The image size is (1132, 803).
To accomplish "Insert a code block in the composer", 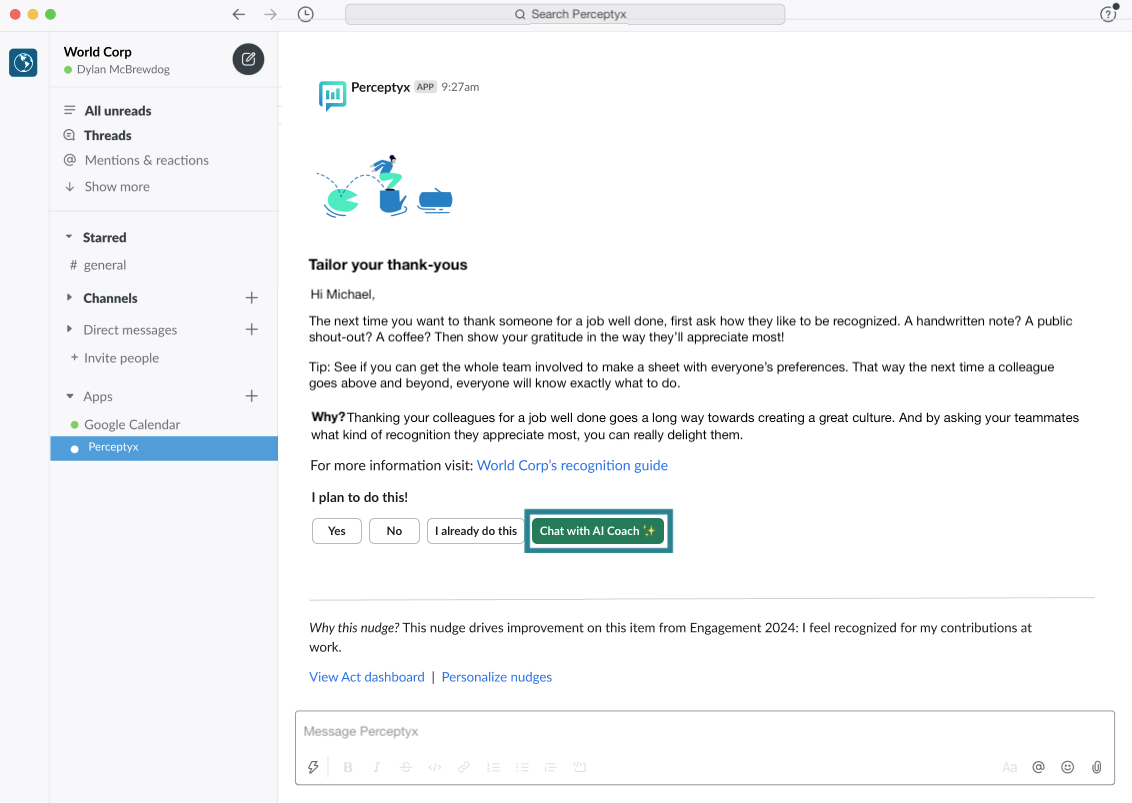I will tap(580, 767).
